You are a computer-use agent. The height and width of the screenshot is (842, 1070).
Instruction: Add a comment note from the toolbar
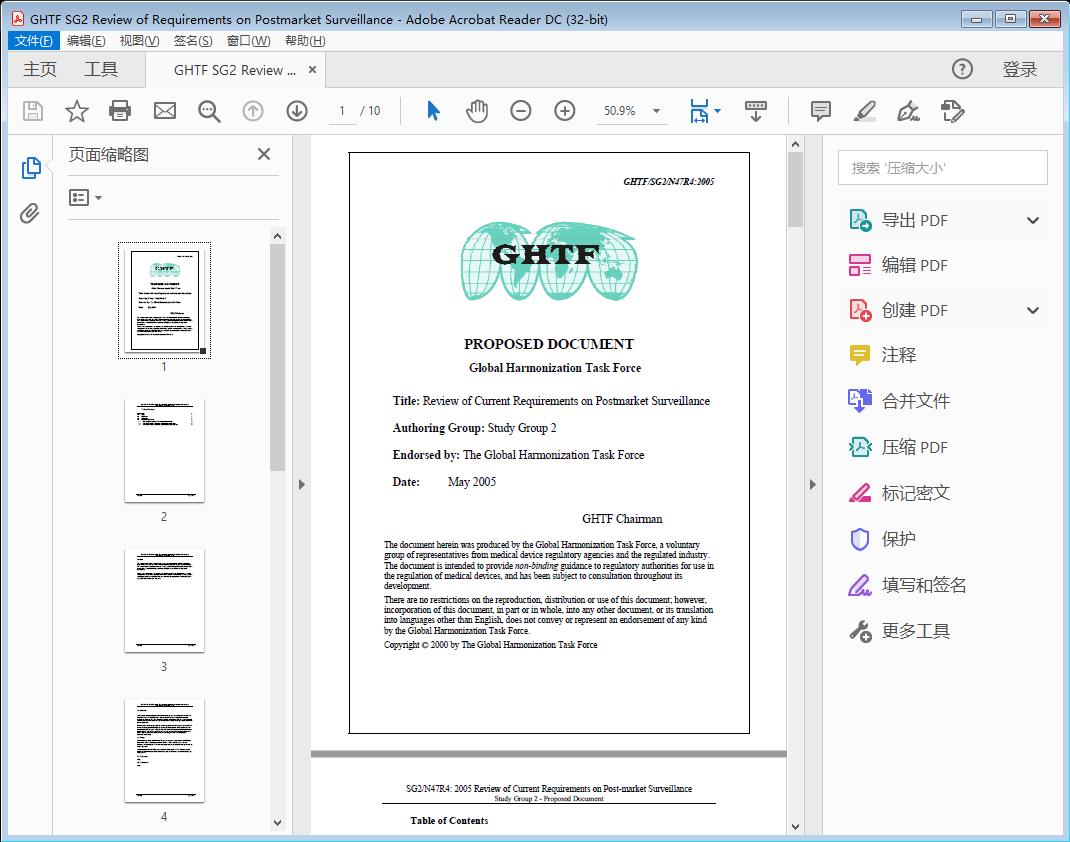click(820, 111)
